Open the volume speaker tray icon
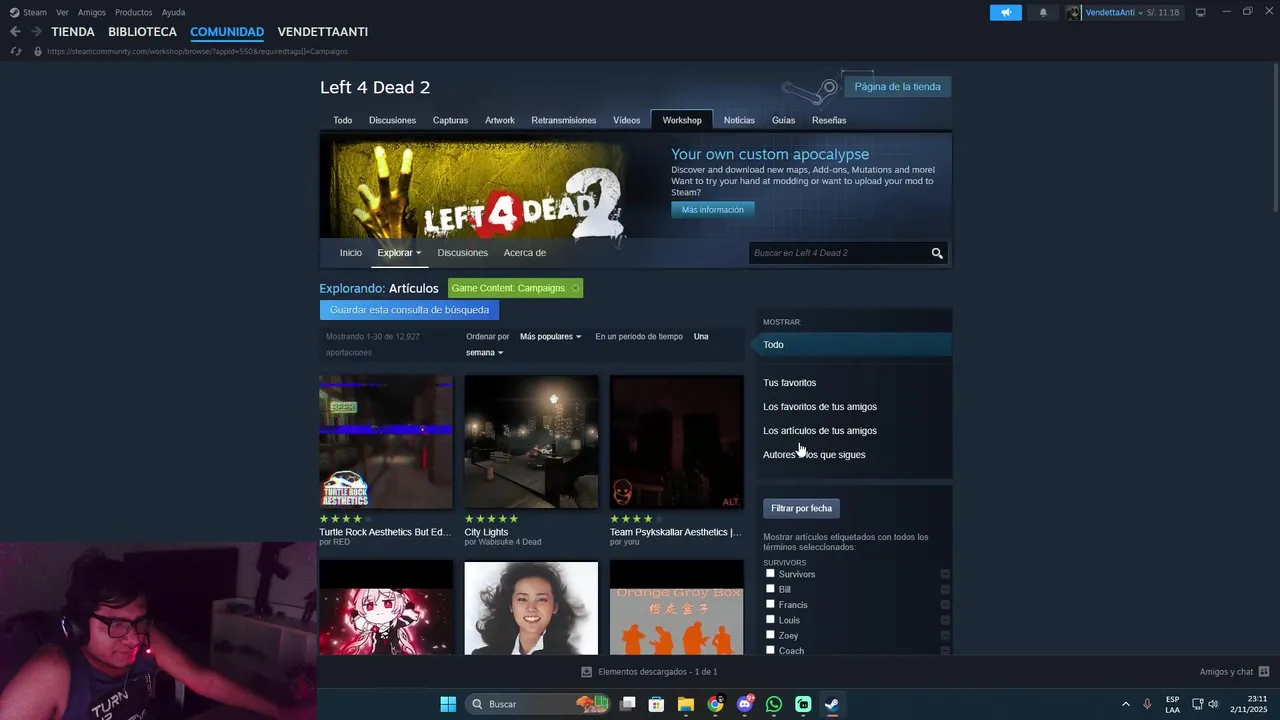The height and width of the screenshot is (720, 1280). pyautogui.click(x=1213, y=704)
